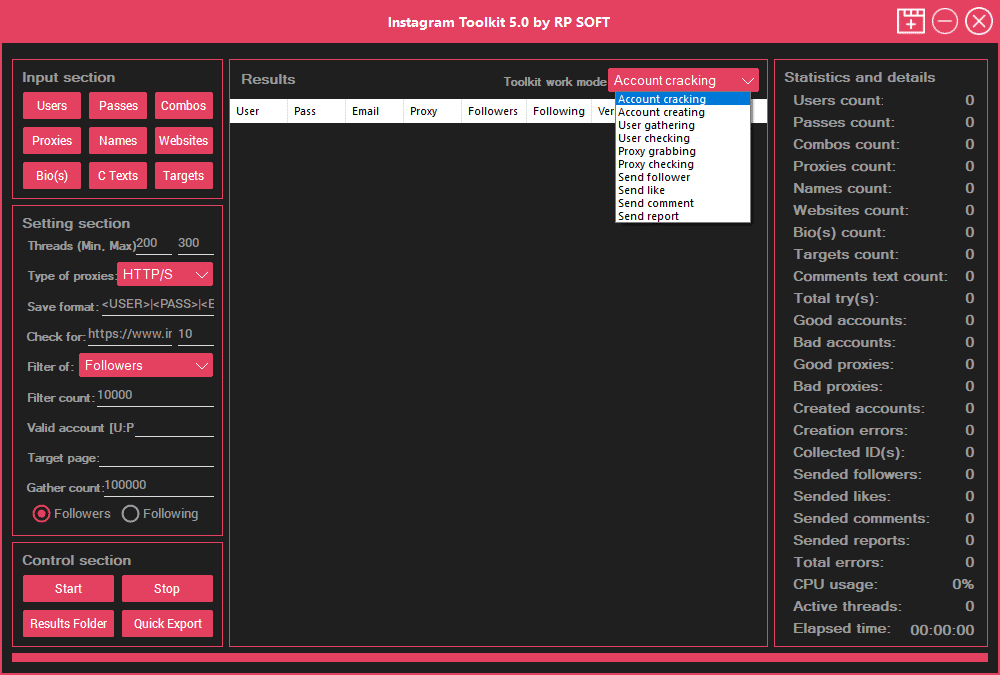Click Quick Export

167,623
